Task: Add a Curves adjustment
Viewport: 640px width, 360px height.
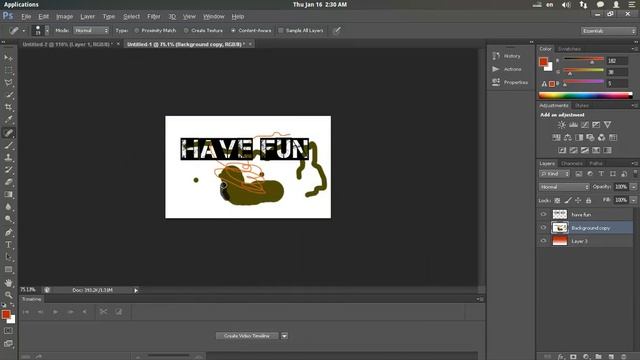Action: coord(584,124)
